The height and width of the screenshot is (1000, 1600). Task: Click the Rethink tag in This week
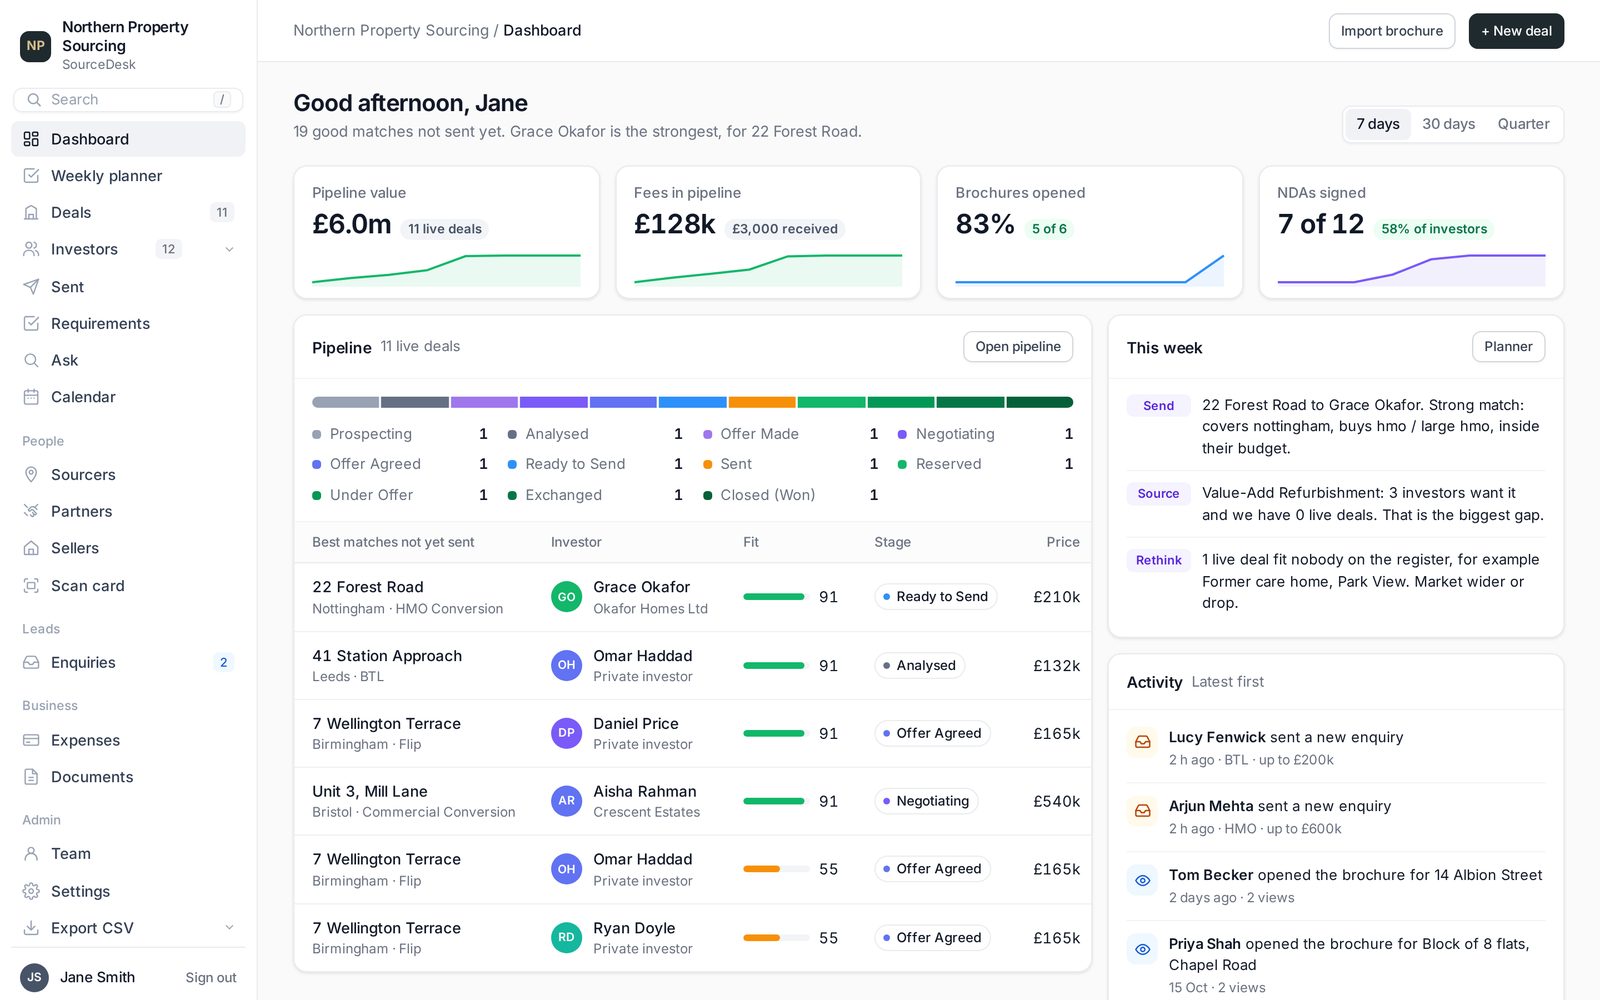point(1158,561)
